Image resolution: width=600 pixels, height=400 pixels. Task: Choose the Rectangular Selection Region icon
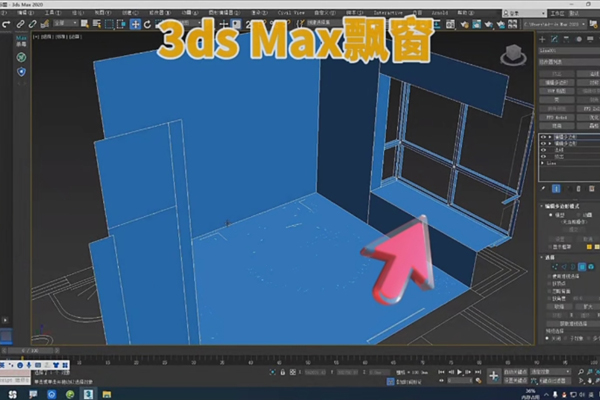click(x=109, y=24)
